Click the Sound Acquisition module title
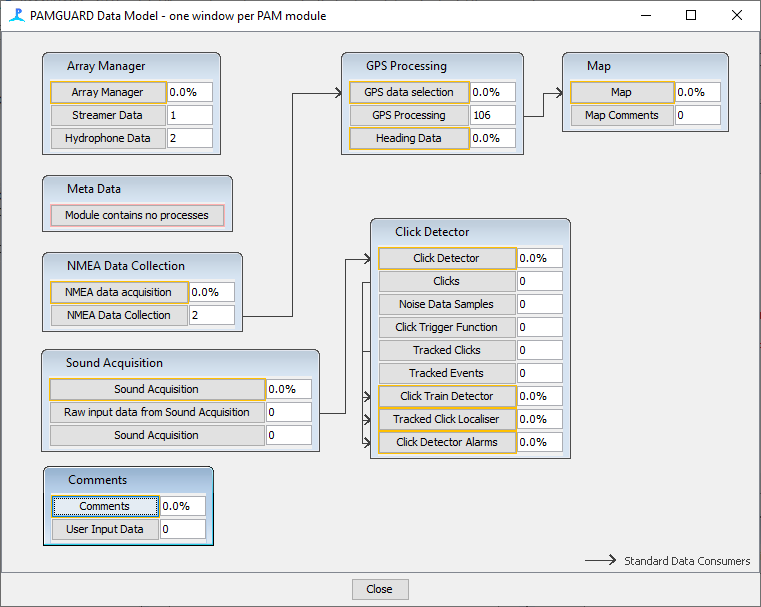This screenshot has height=607, width=761. click(114, 363)
